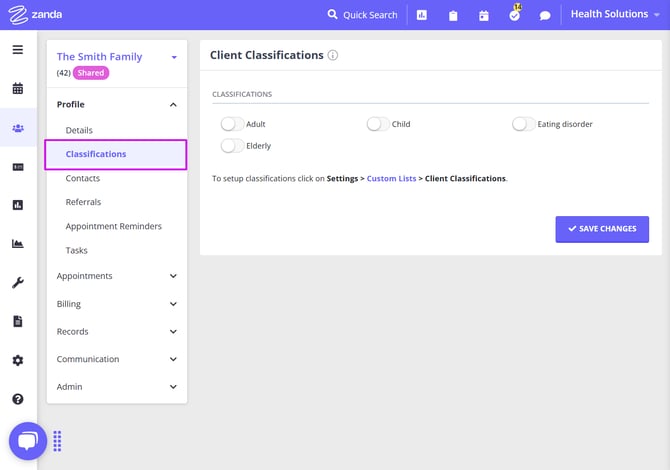670x470 pixels.
Task: Open the Health Solutions account dropdown
Action: [x=615, y=14]
